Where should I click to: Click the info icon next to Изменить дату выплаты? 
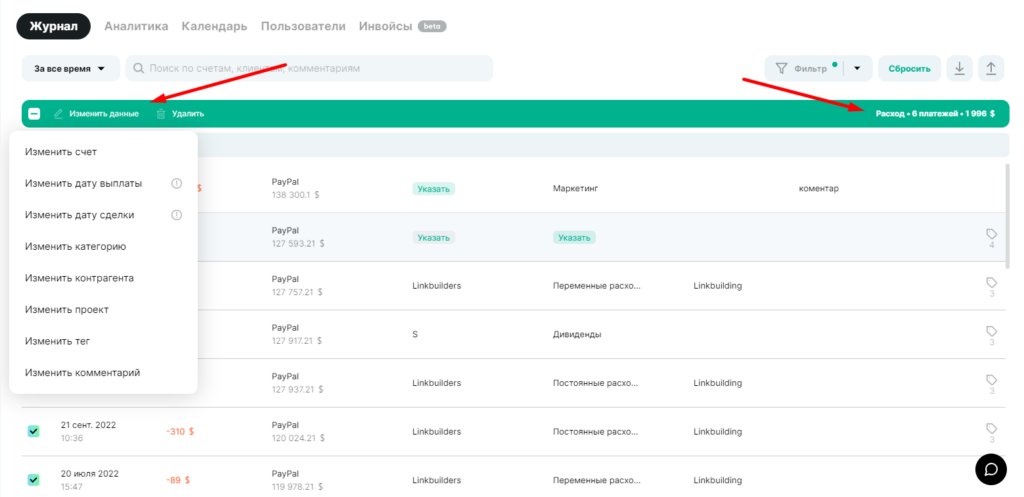176,184
